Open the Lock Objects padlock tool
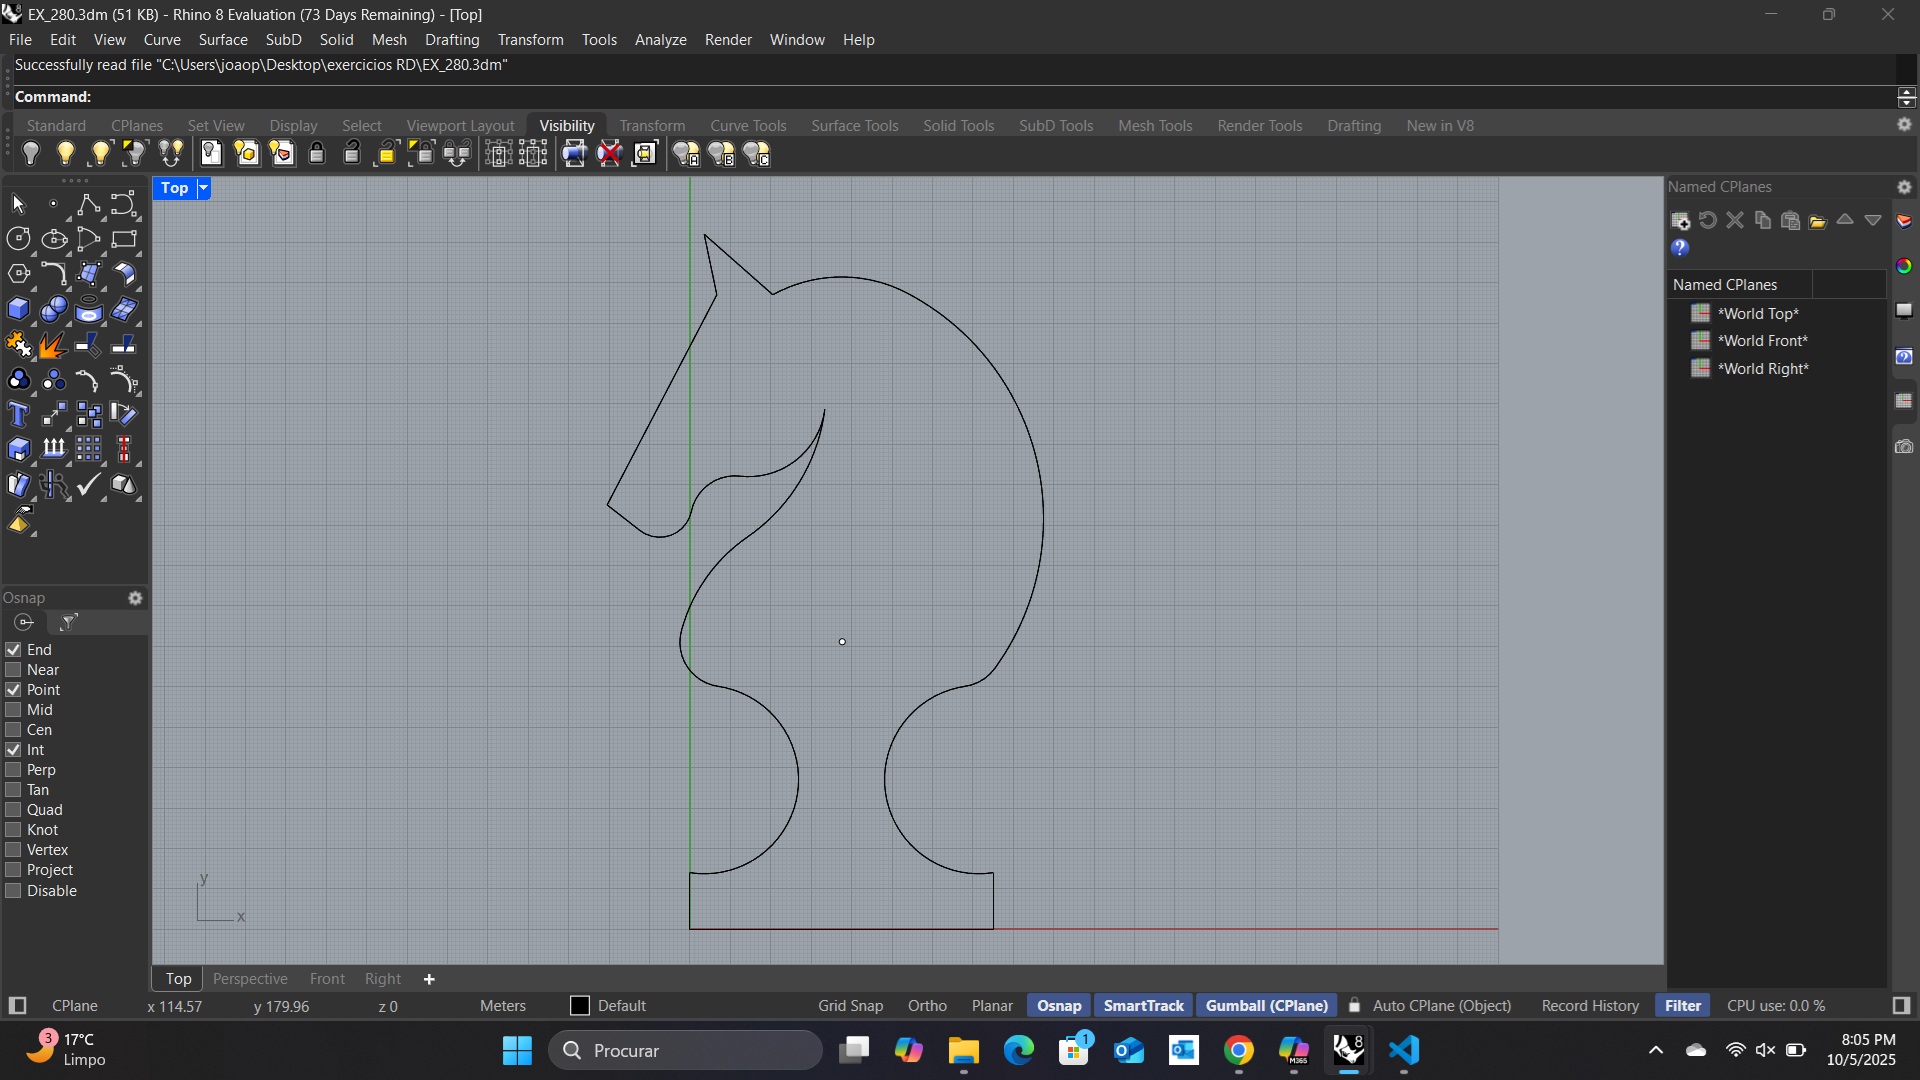Viewport: 1920px width, 1080px height. coord(317,152)
